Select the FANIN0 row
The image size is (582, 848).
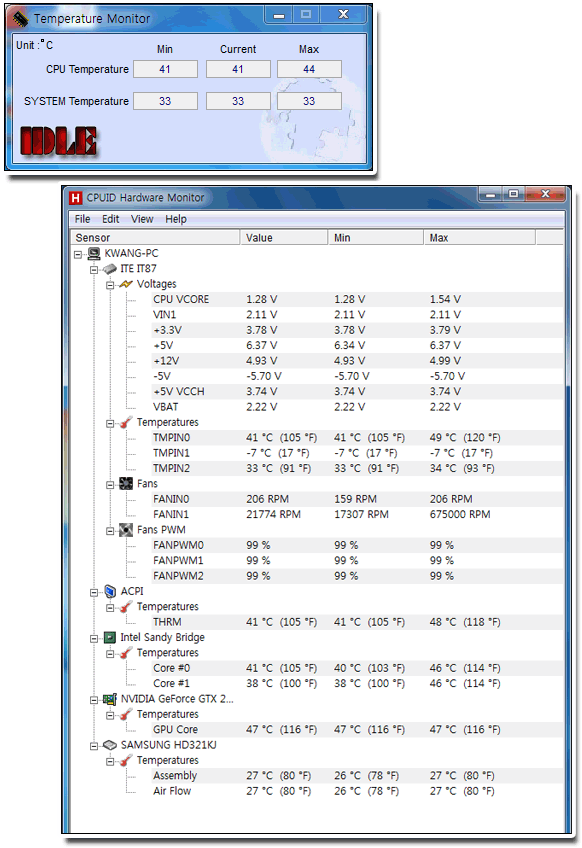click(357, 499)
